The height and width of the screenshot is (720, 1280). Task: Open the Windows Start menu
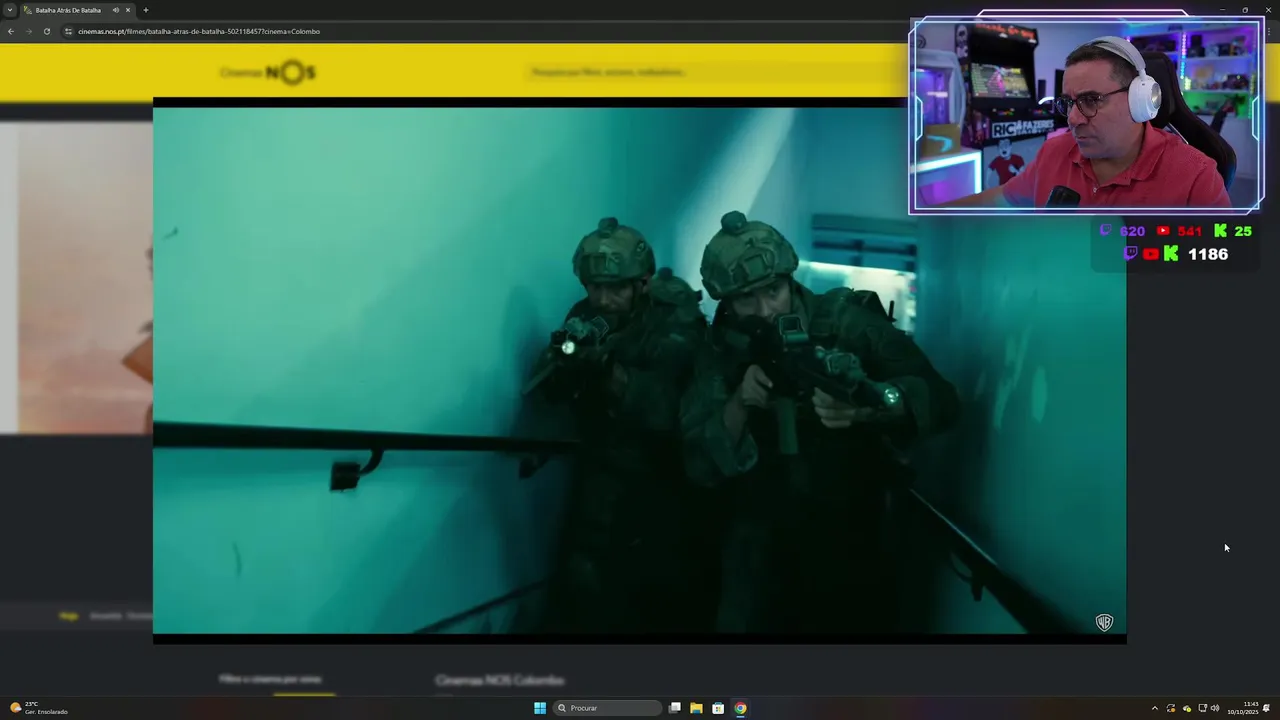[x=540, y=708]
